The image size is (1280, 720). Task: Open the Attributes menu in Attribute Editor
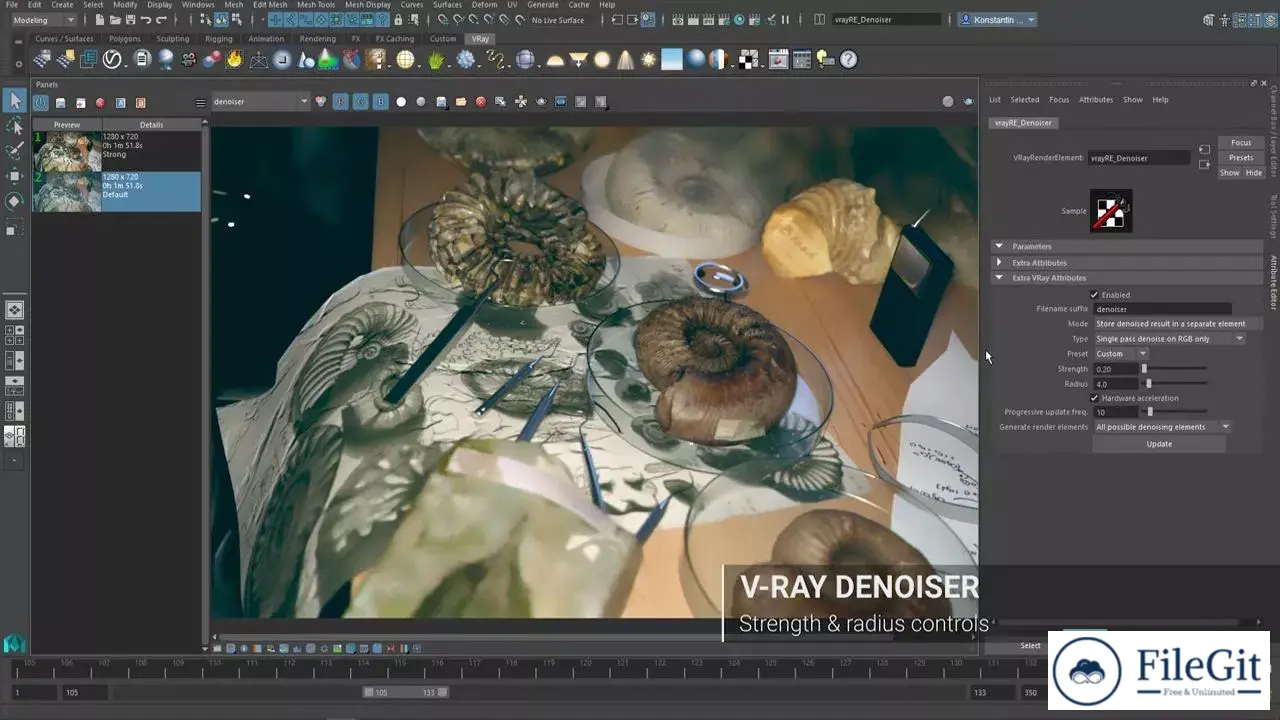coord(1096,100)
